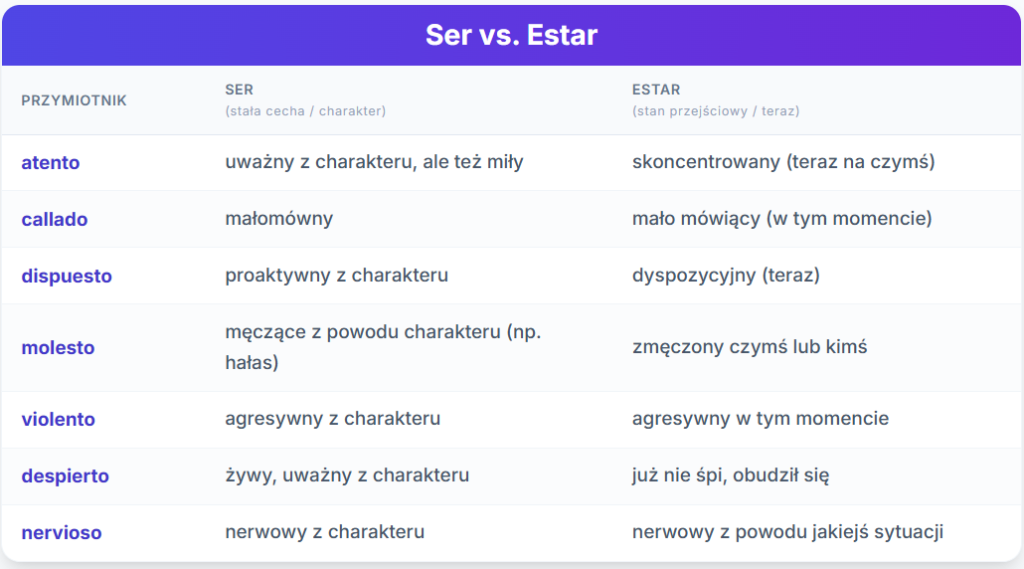This screenshot has width=1024, height=569.
Task: Select 'już nie śpi, obudził się' cell
Action: tap(731, 475)
